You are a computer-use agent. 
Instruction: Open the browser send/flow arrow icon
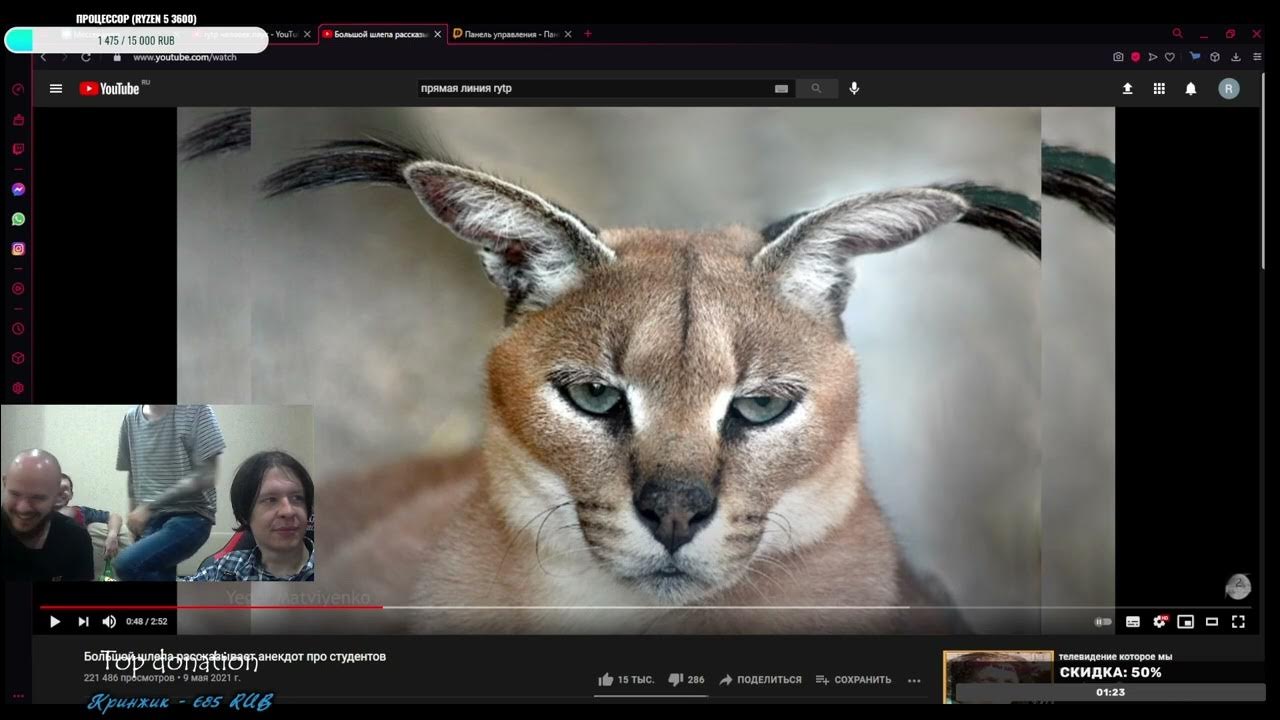1153,57
